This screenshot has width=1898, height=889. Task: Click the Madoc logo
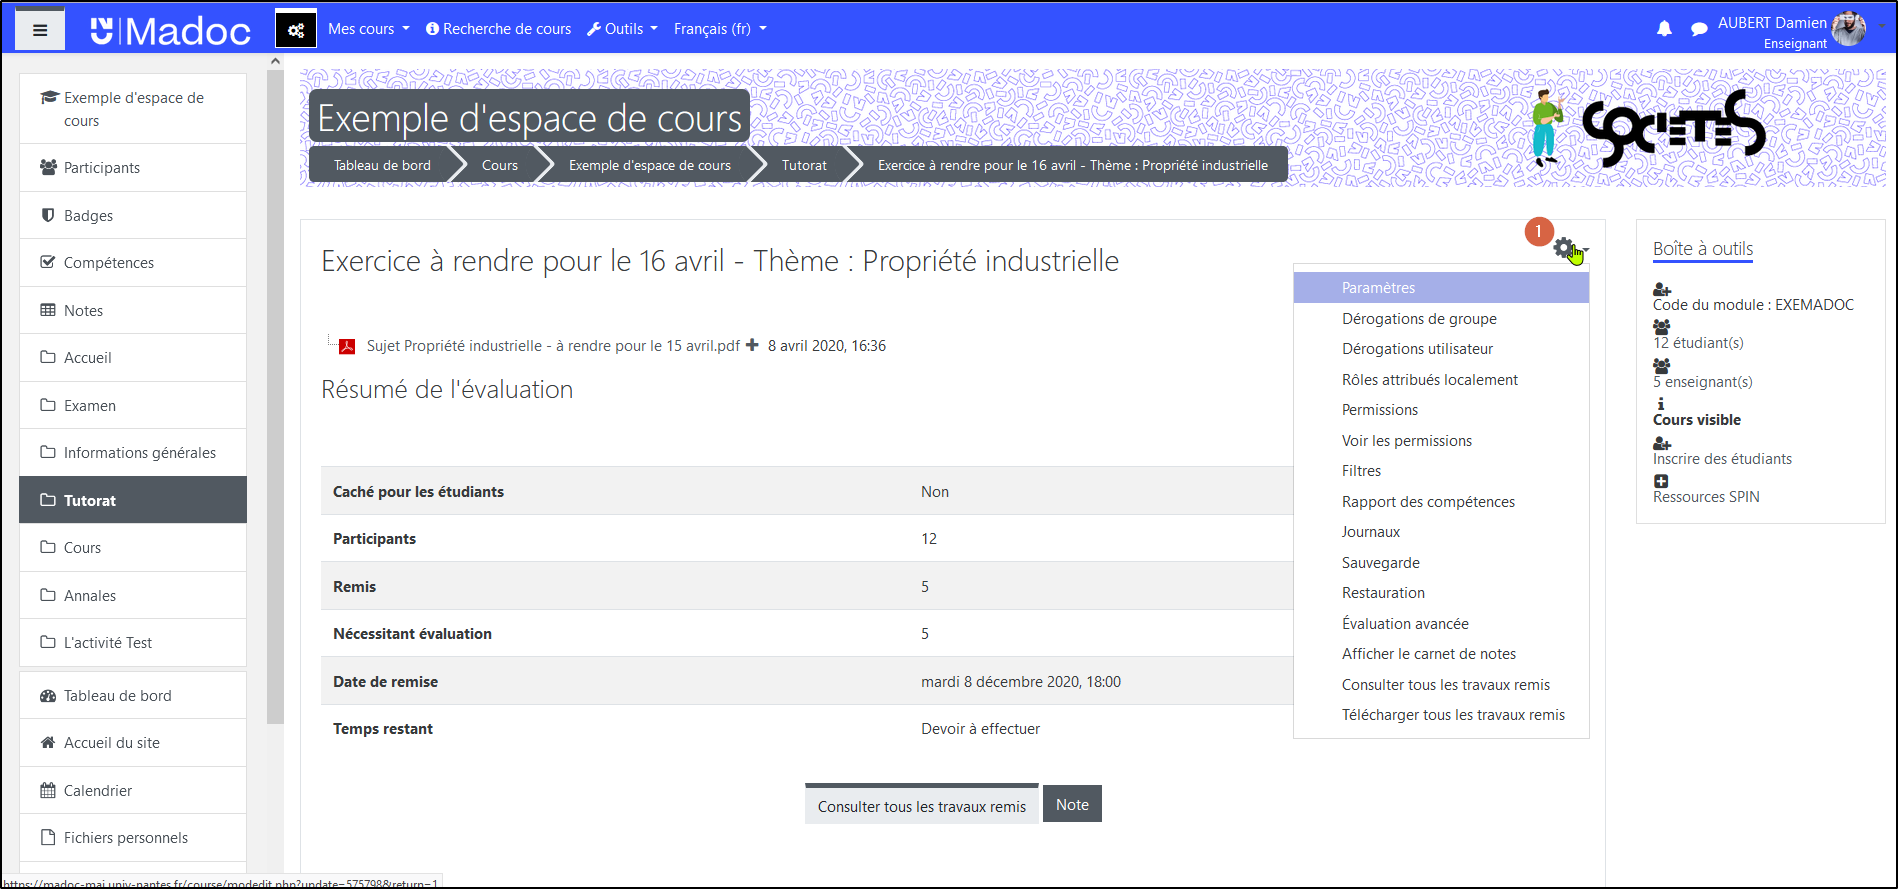170,30
